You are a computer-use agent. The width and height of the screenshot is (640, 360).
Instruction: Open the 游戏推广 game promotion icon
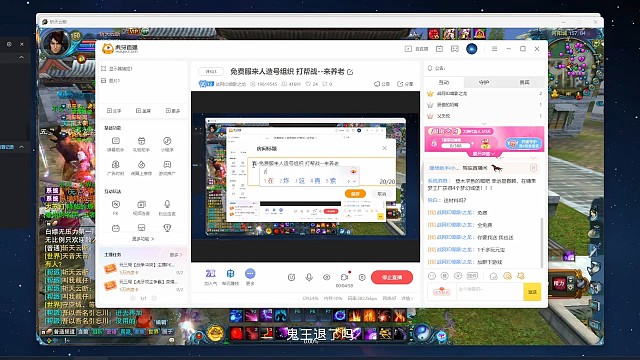(167, 164)
